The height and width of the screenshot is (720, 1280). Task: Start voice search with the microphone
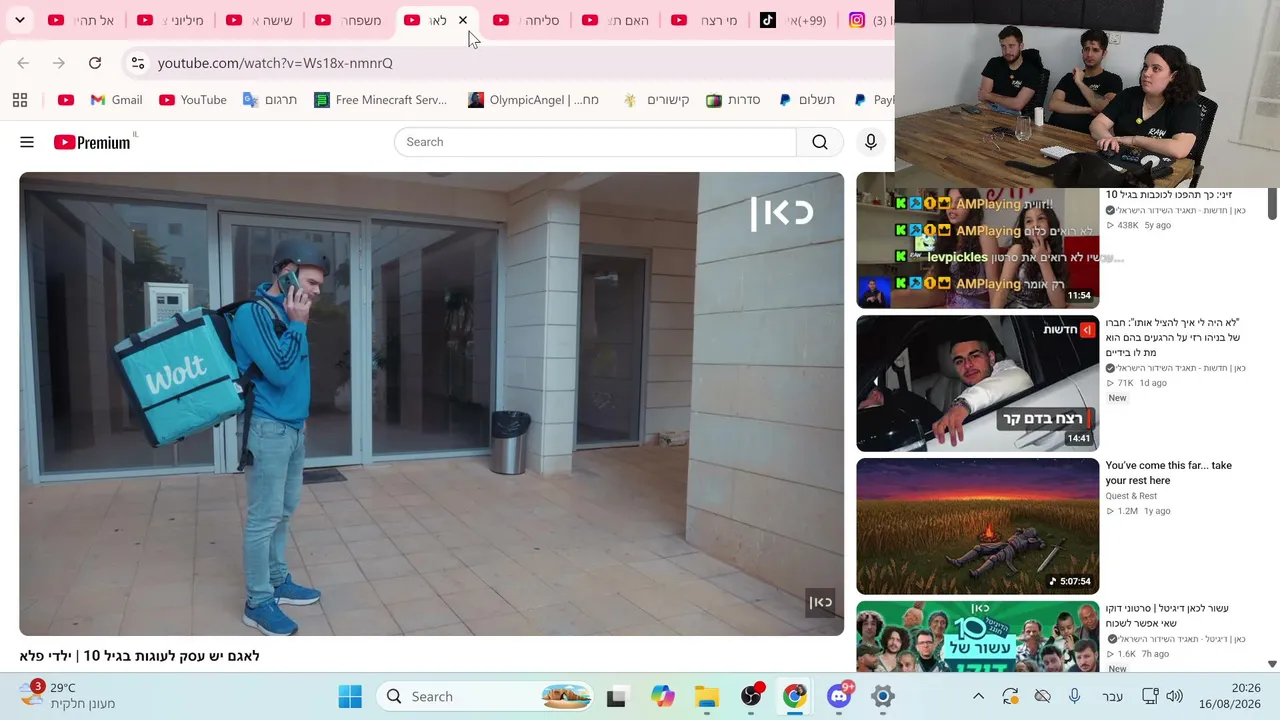coord(871,142)
